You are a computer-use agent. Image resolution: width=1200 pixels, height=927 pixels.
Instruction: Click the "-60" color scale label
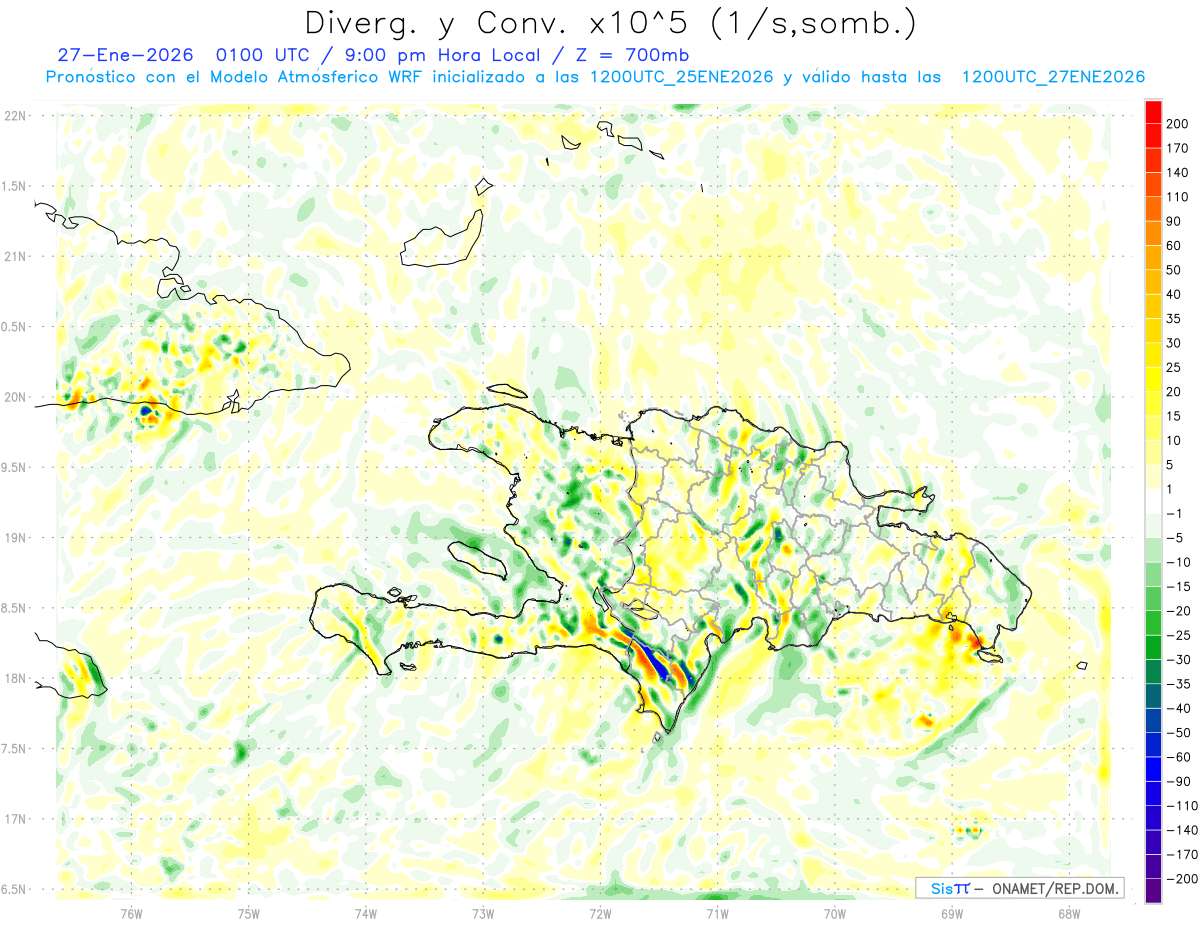pos(1178,757)
